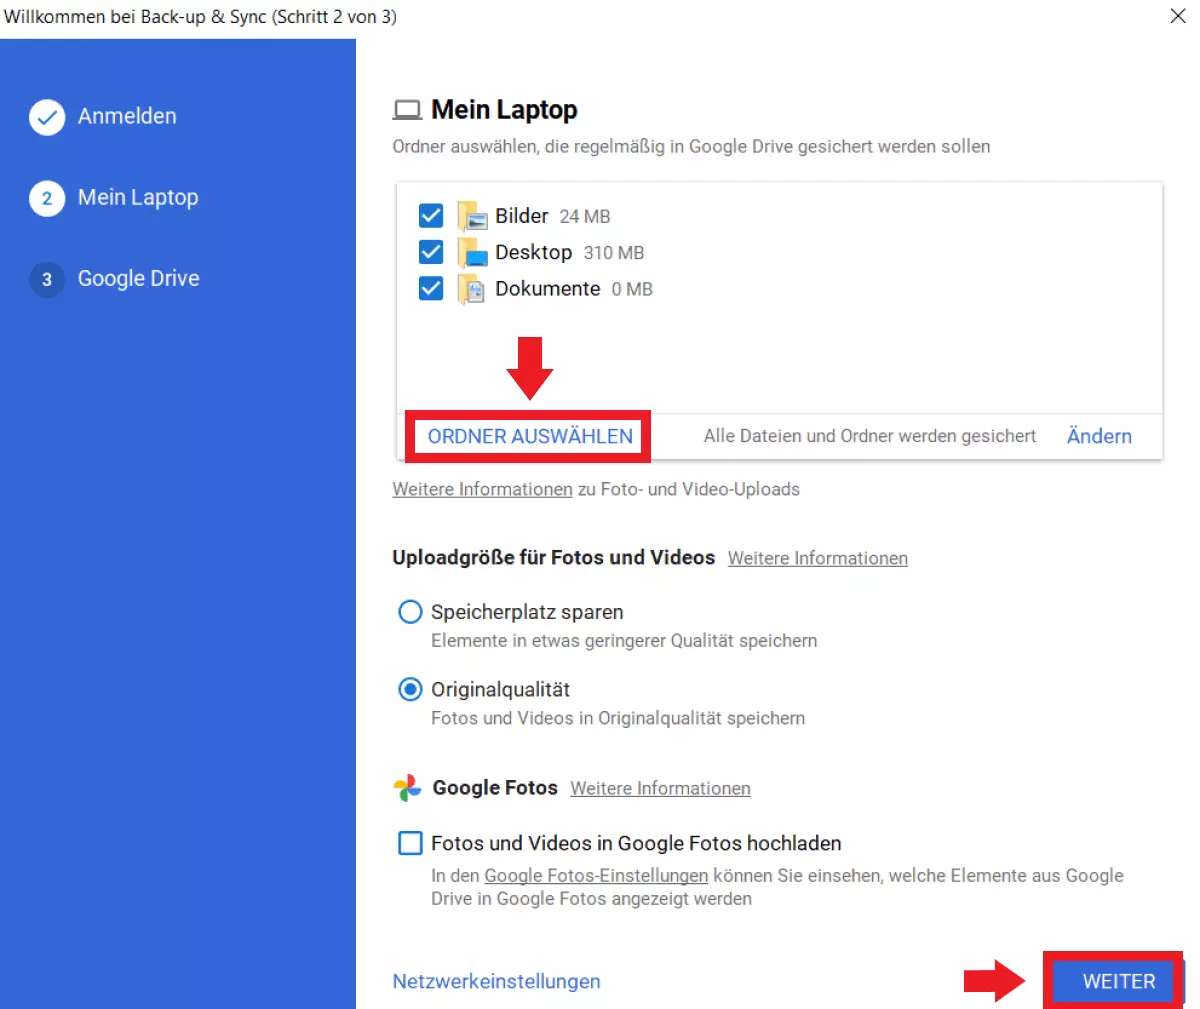Click the 24 MB size value
Image resolution: width=1200 pixels, height=1009 pixels.
pyautogui.click(x=585, y=217)
